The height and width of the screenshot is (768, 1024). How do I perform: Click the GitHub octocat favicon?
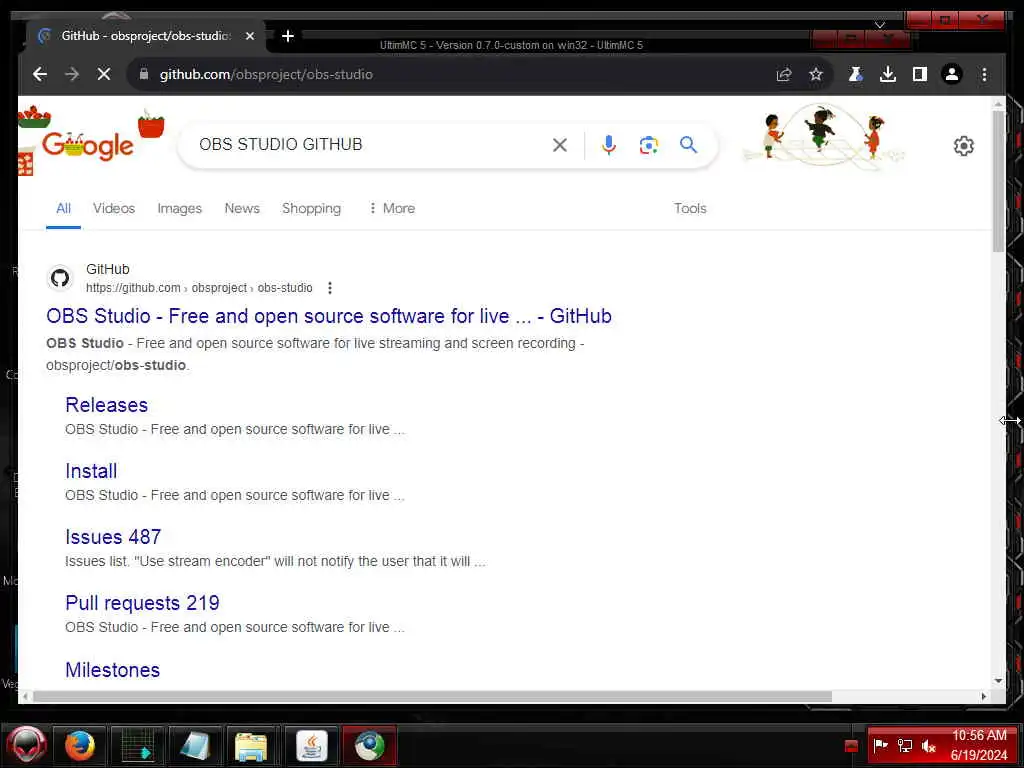(x=60, y=278)
